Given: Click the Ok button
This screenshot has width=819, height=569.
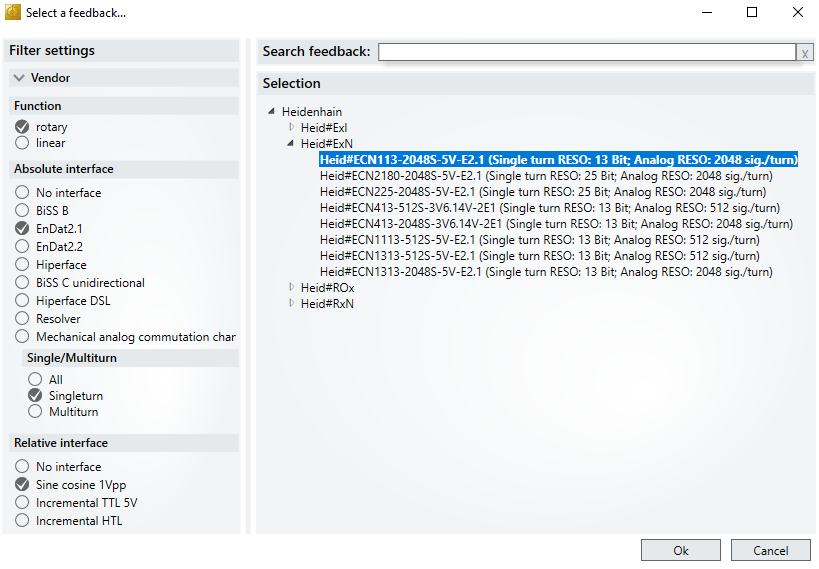Looking at the screenshot, I should 680,551.
